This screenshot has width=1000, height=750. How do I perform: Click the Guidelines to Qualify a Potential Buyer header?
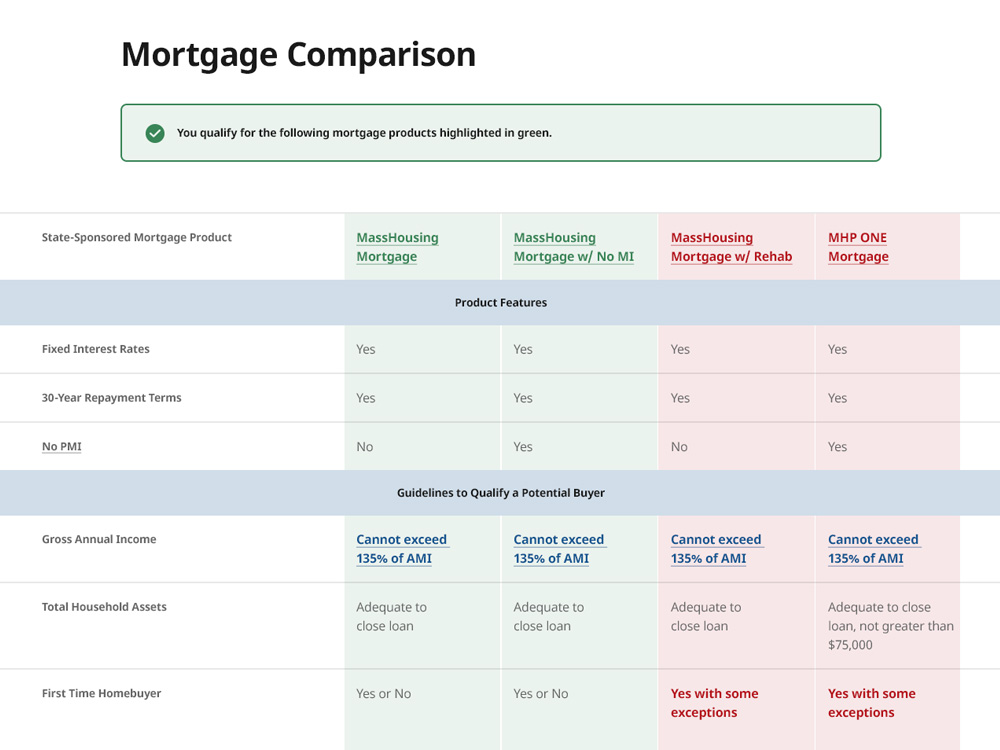500,493
